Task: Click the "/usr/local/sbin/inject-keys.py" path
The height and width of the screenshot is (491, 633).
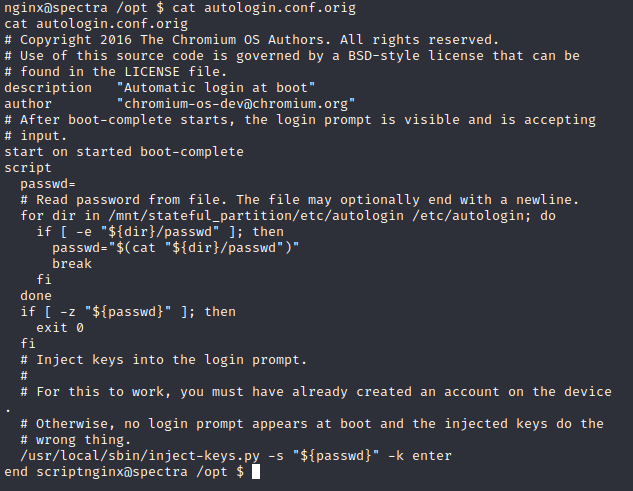Action: click(x=140, y=455)
